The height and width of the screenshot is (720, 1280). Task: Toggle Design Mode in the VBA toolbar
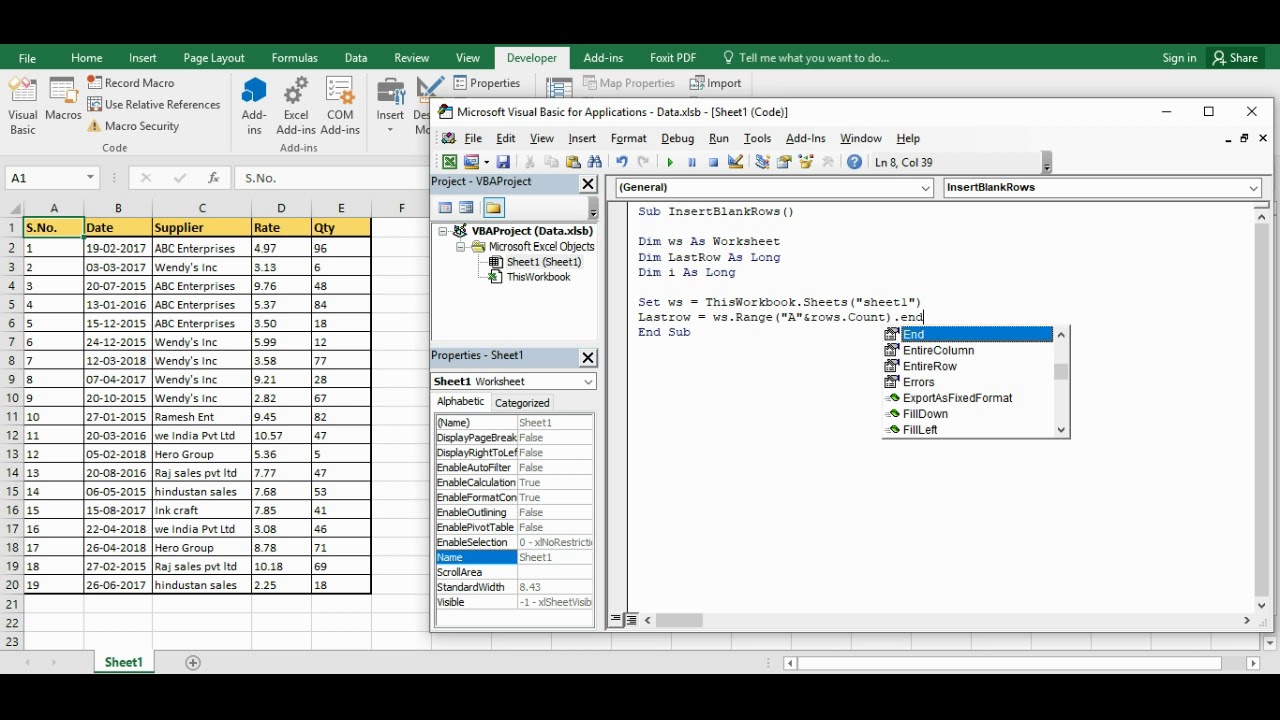pos(736,162)
